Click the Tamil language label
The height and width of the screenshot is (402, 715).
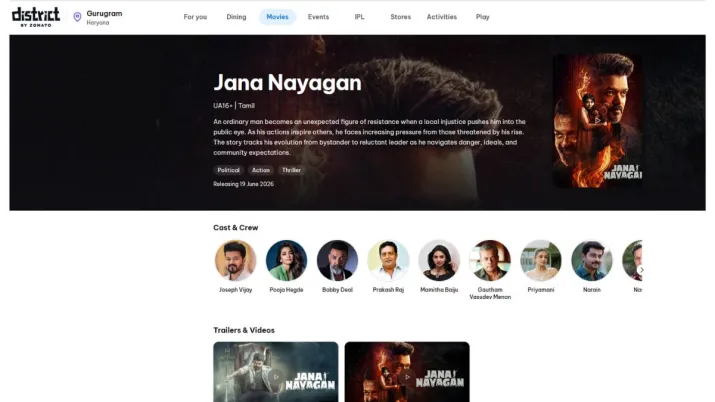246,106
